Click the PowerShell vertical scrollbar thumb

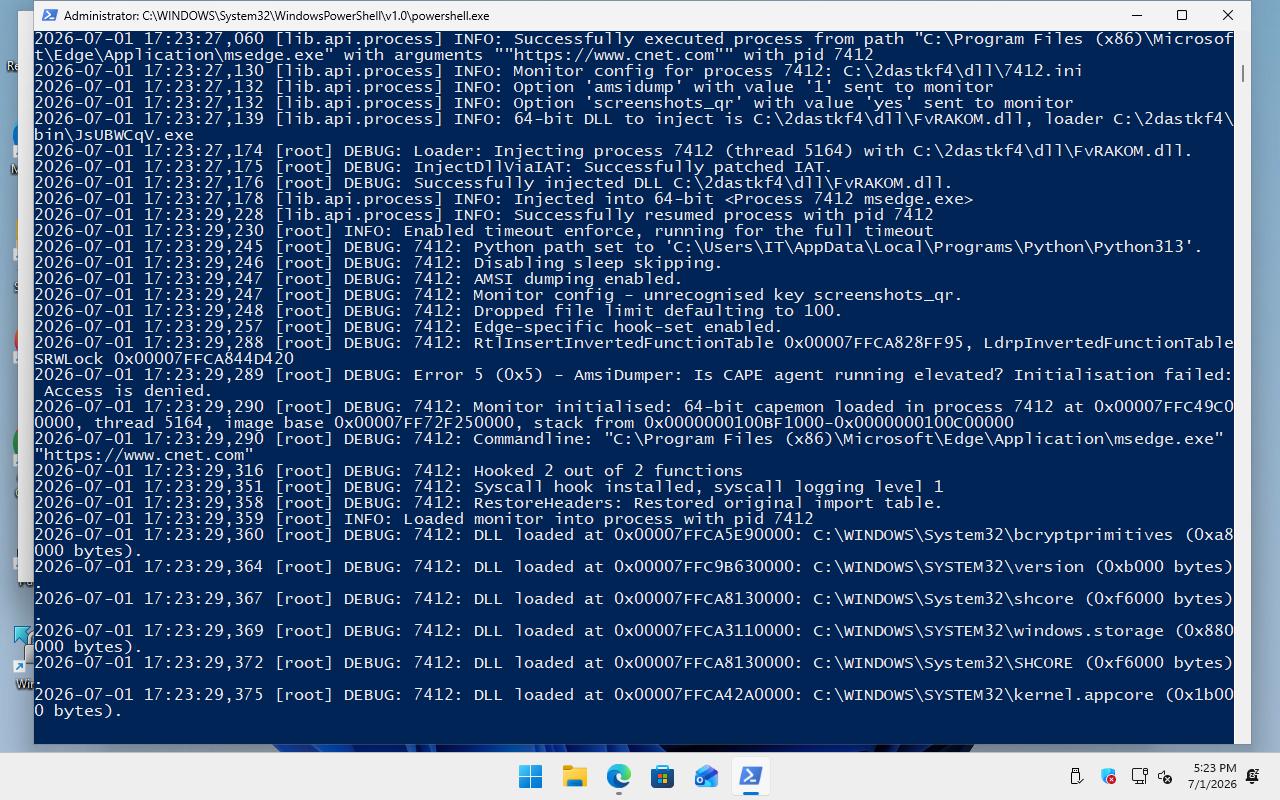click(1243, 74)
